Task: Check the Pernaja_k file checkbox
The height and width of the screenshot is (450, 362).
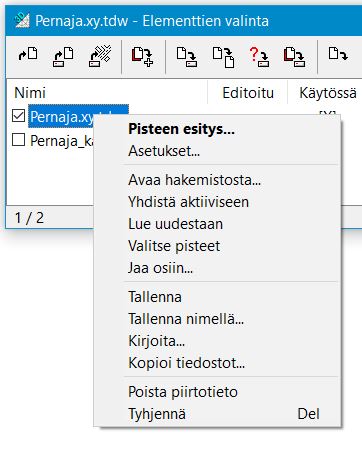Action: [x=18, y=140]
